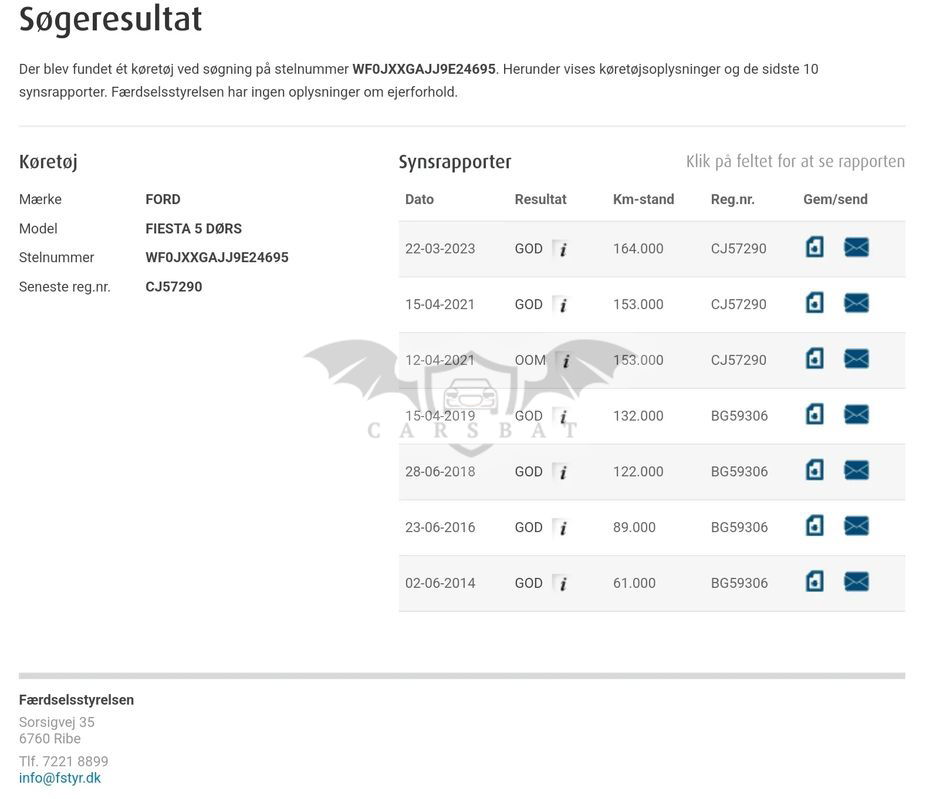
Task: Email the 15-04-2021 inspection report
Action: [856, 303]
